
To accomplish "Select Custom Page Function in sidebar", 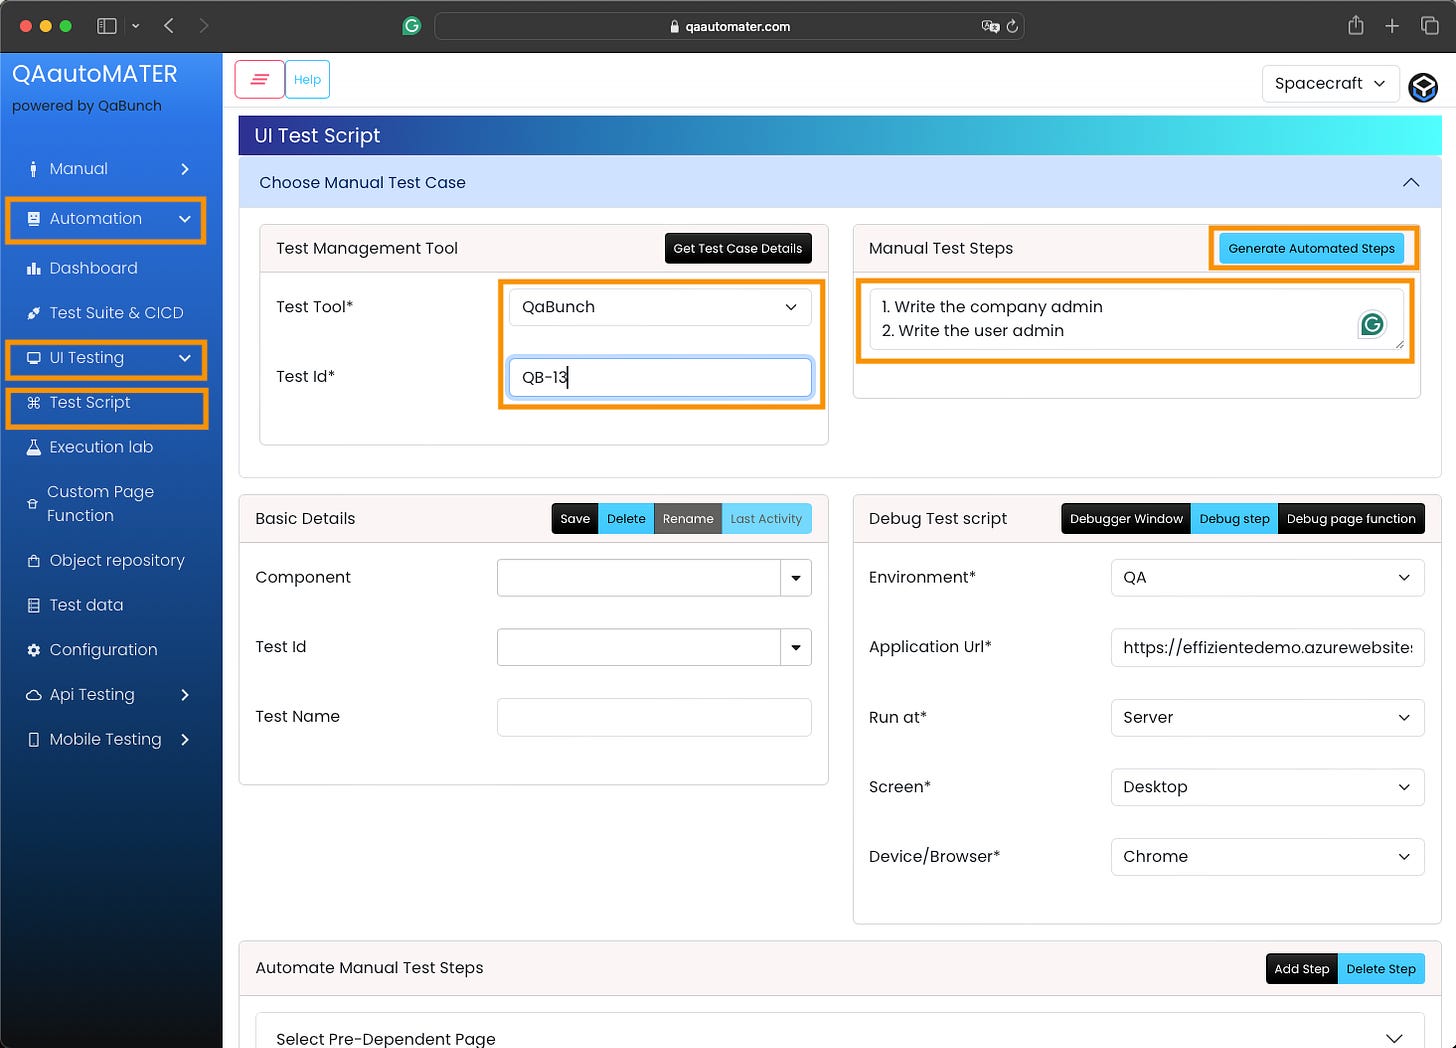I will click(x=100, y=503).
